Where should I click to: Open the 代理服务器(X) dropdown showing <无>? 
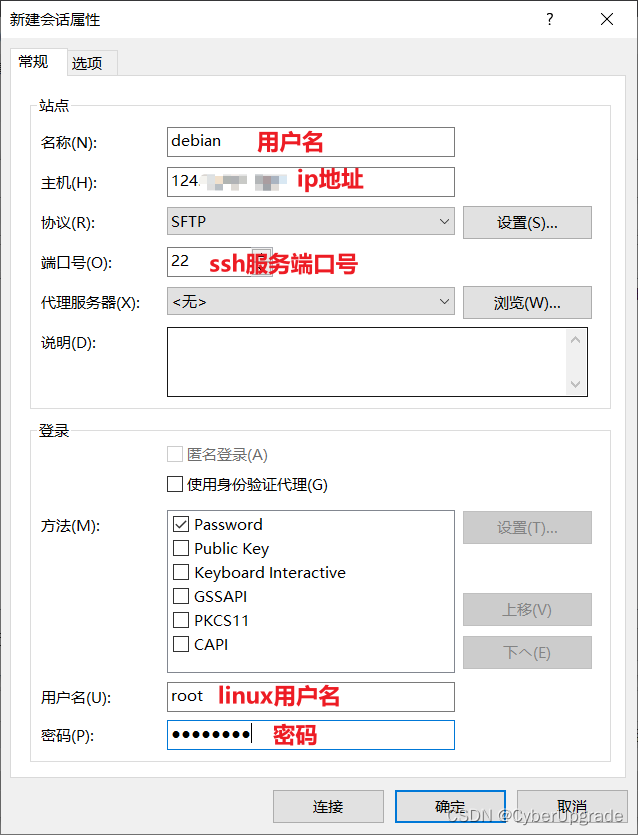(x=310, y=301)
